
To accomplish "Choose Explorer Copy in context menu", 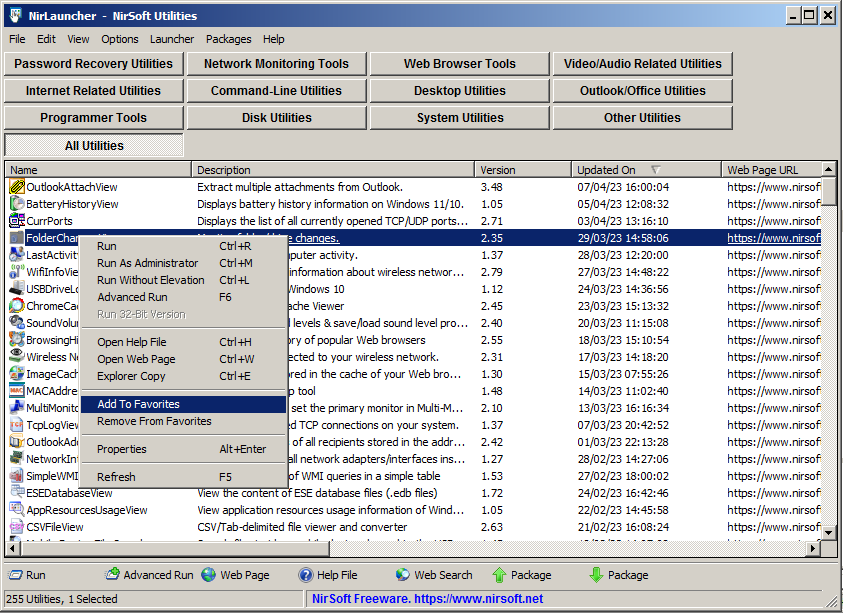I will 183,376.
